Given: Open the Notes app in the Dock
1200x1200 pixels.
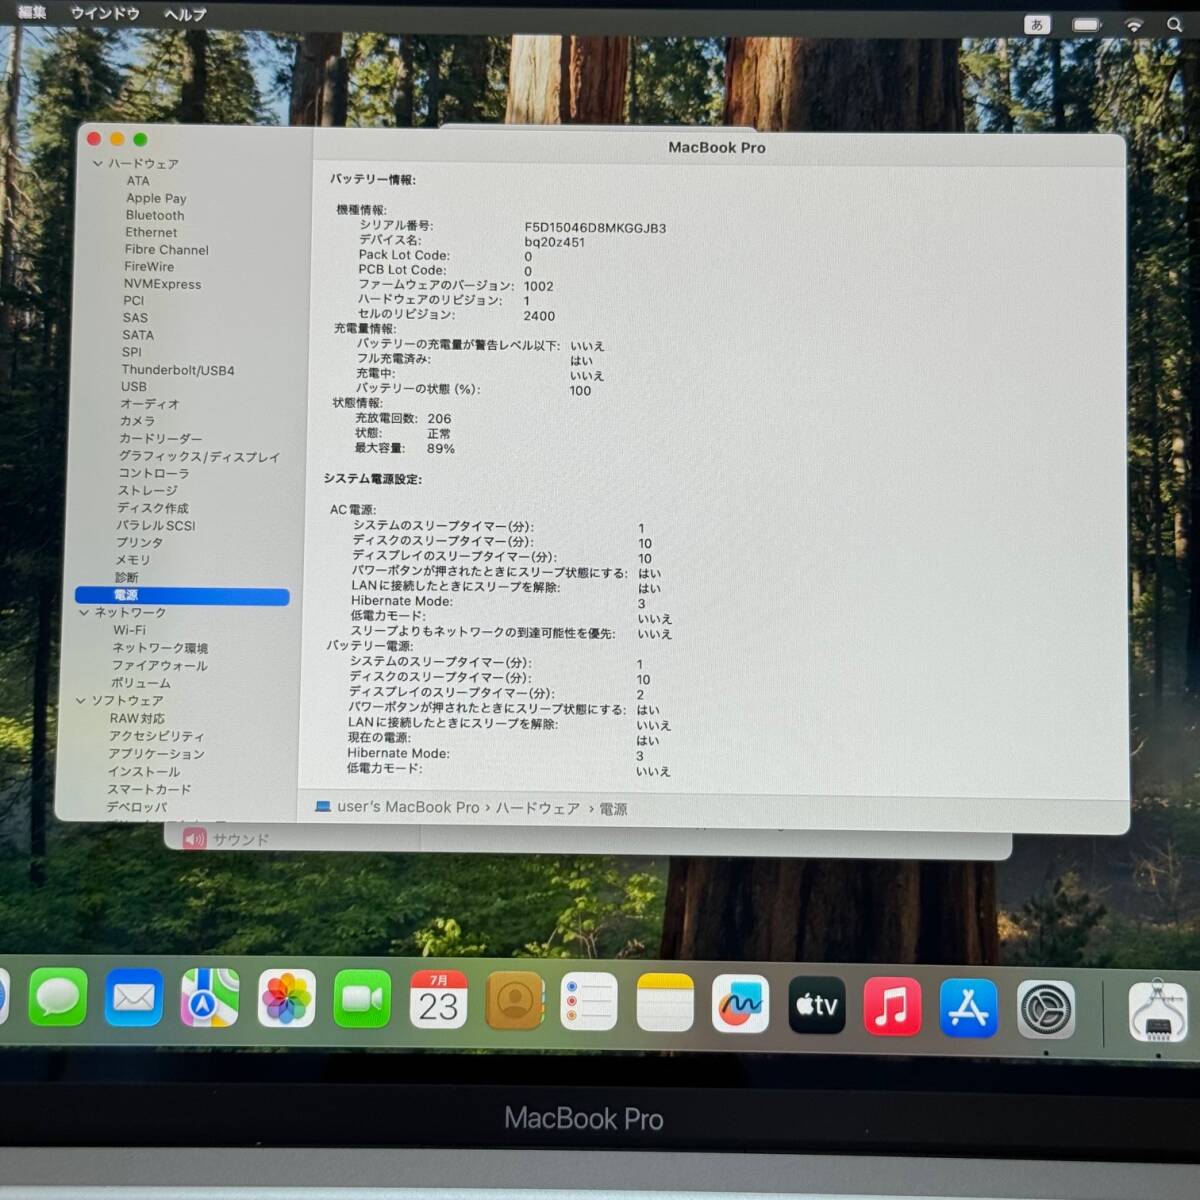Looking at the screenshot, I should (x=665, y=1002).
